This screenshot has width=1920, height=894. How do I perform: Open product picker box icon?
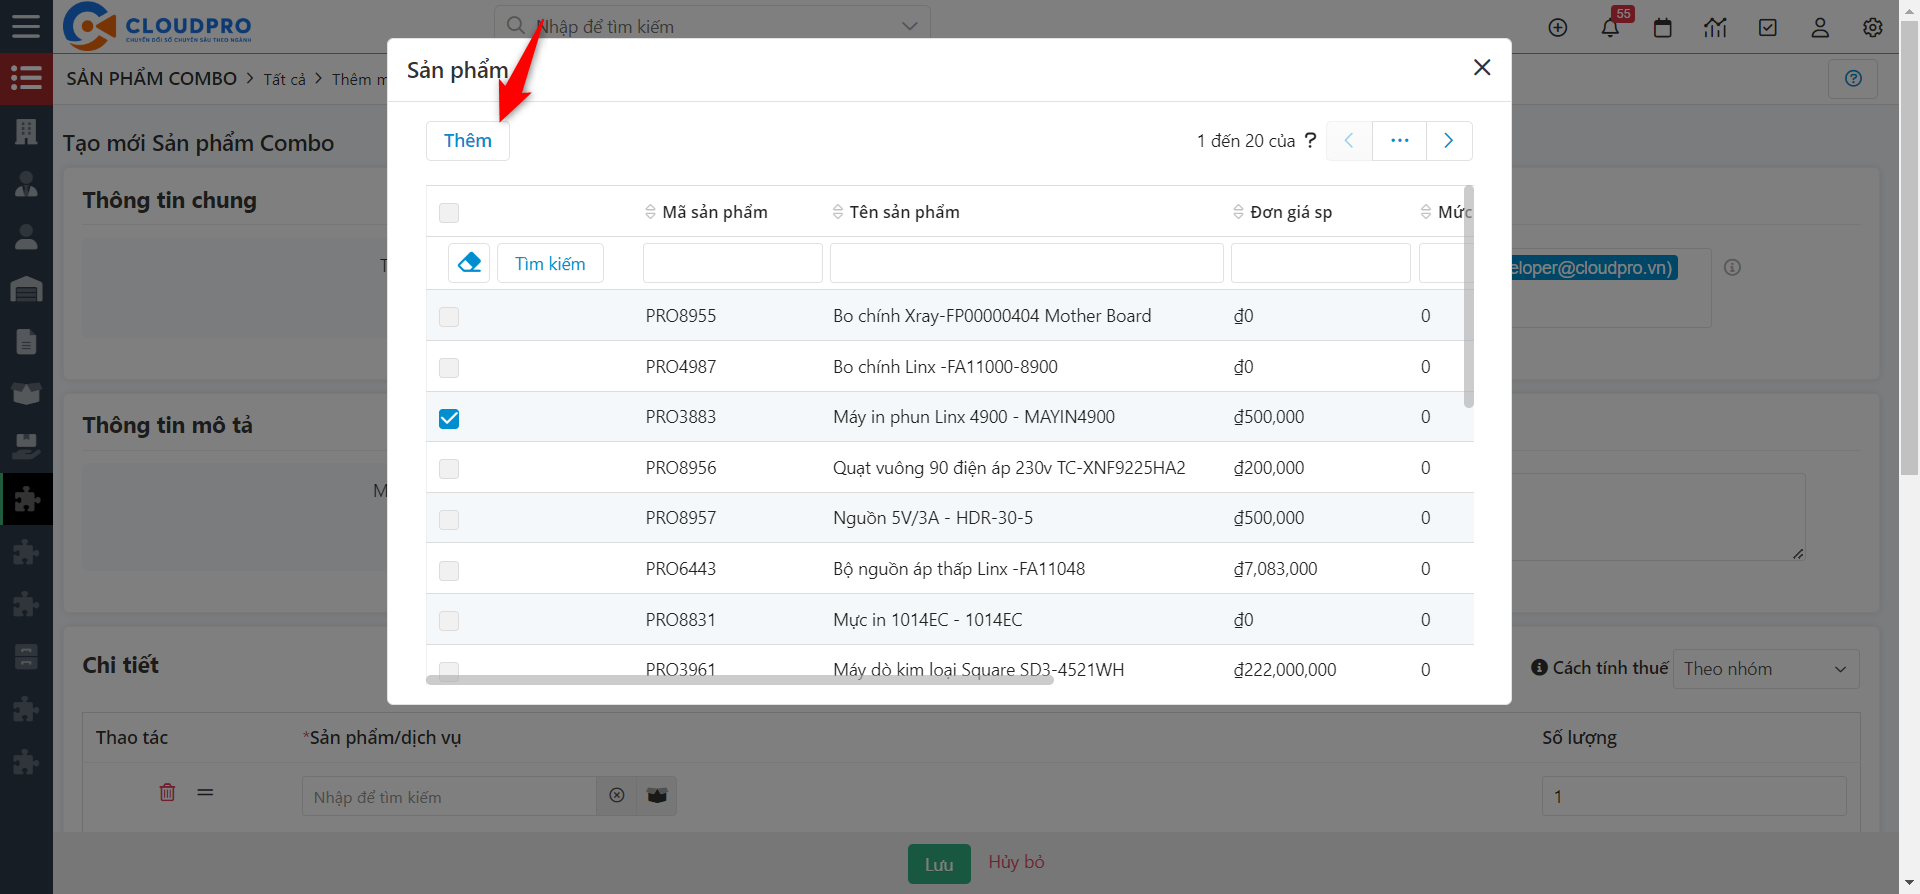[657, 796]
